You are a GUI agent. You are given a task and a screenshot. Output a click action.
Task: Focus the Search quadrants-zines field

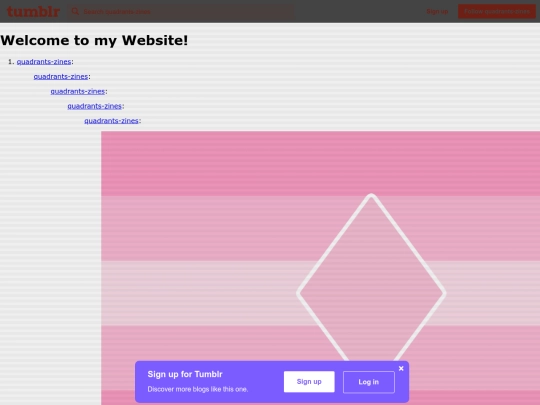(181, 11)
